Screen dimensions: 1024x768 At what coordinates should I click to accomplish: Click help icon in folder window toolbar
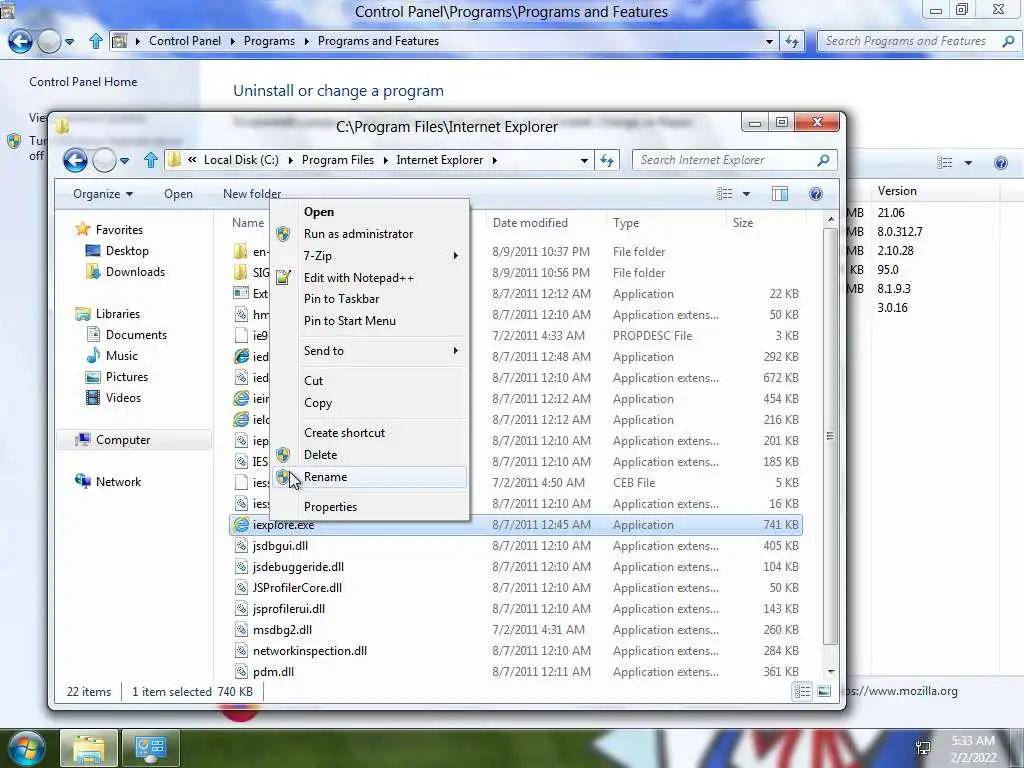815,194
